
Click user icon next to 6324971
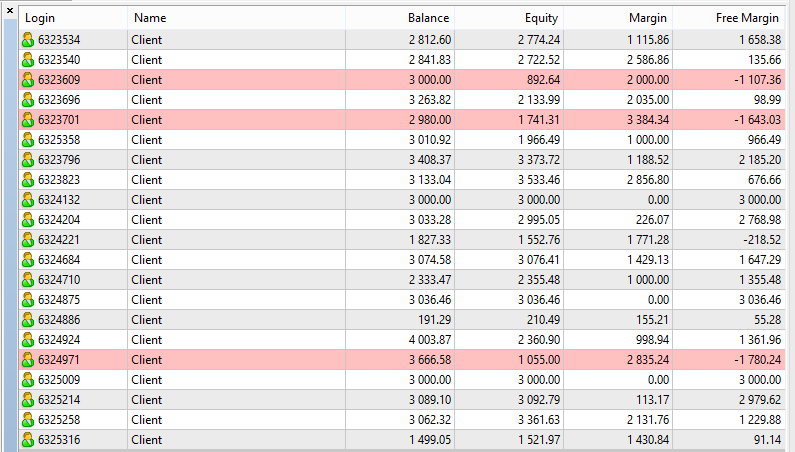pyautogui.click(x=28, y=360)
